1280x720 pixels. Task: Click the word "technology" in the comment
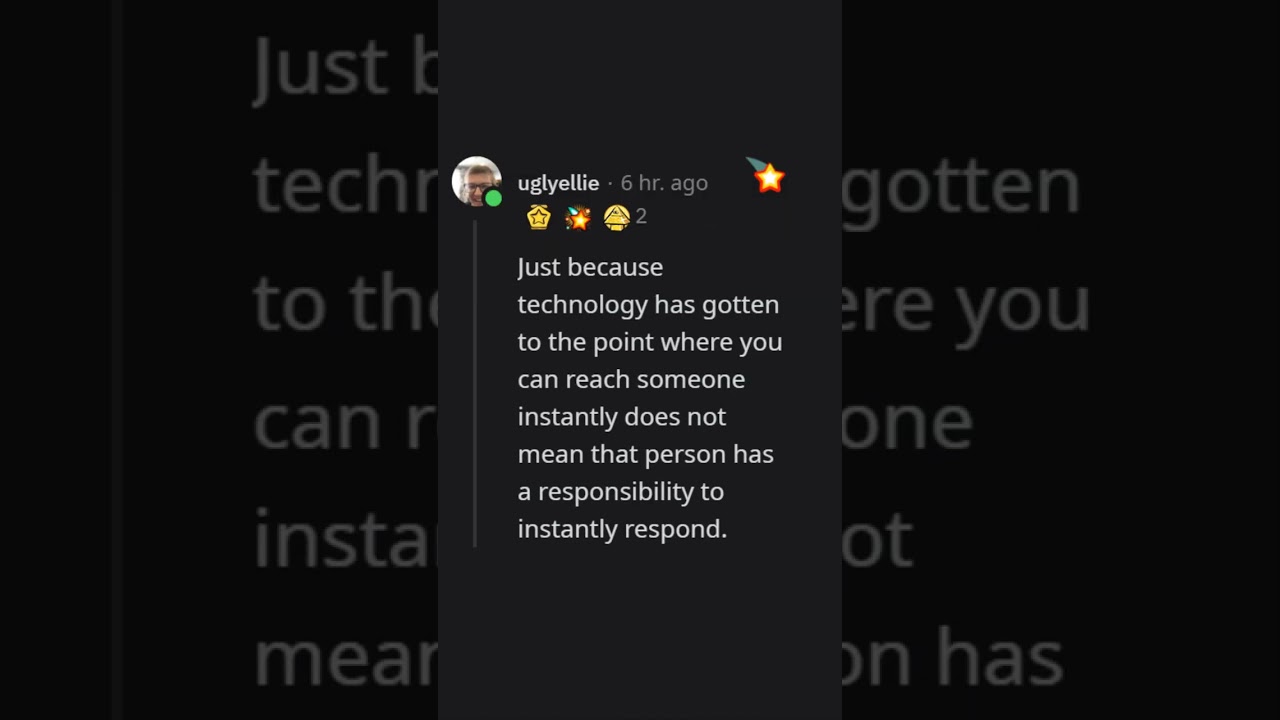(582, 304)
